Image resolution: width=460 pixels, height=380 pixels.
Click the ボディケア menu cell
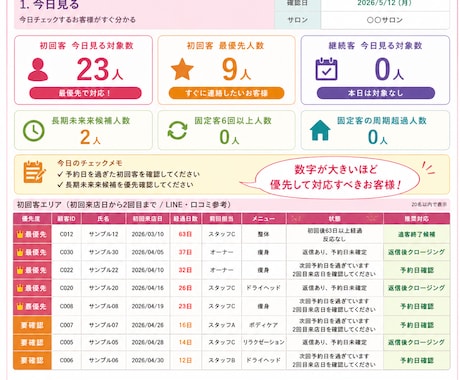(x=263, y=325)
